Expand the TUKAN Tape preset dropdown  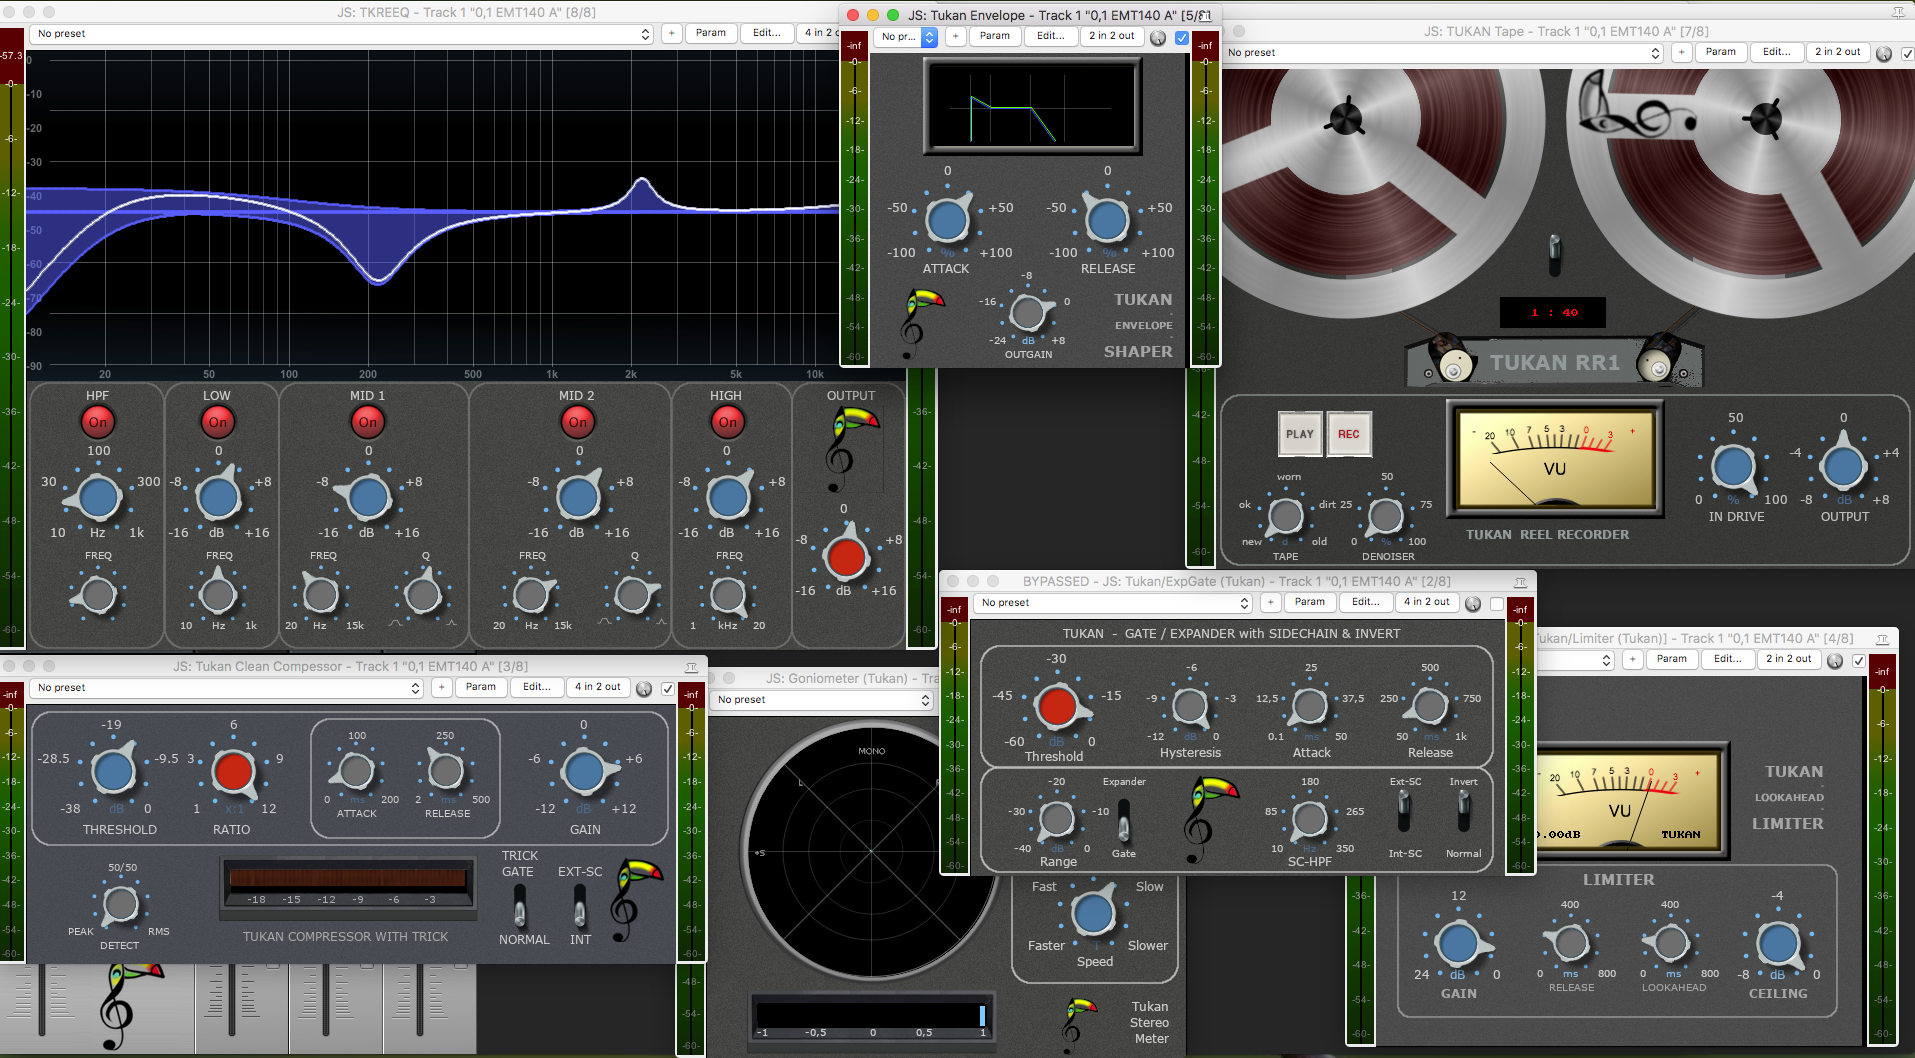point(1444,53)
